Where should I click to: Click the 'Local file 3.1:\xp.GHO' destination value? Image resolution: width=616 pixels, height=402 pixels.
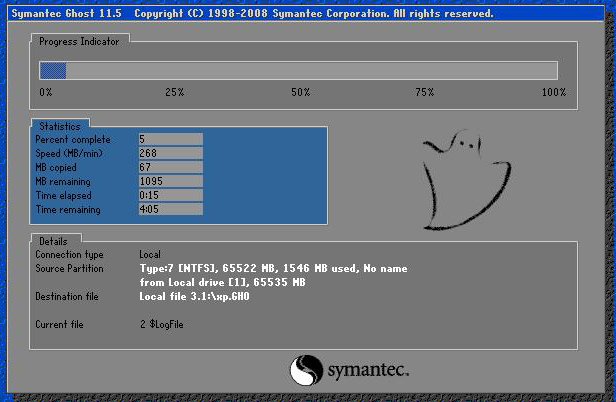194,296
